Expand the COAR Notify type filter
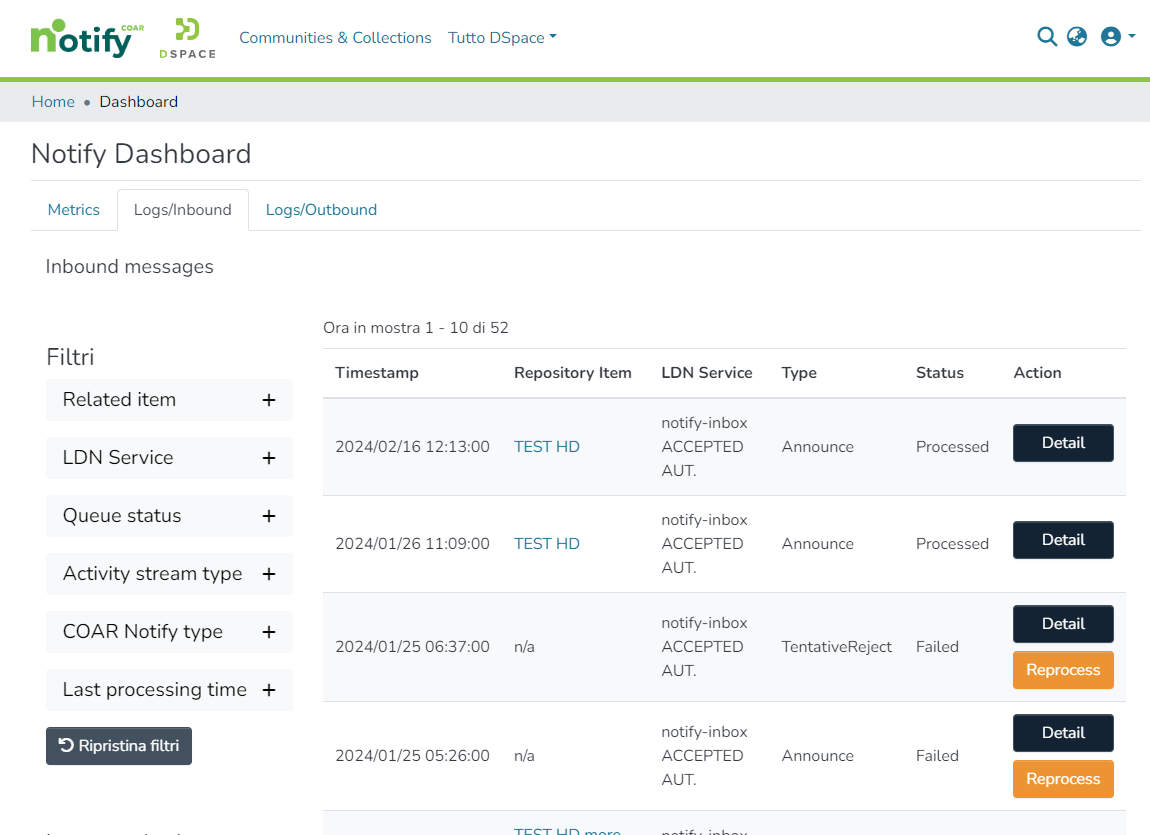The width and height of the screenshot is (1150, 835). [268, 632]
